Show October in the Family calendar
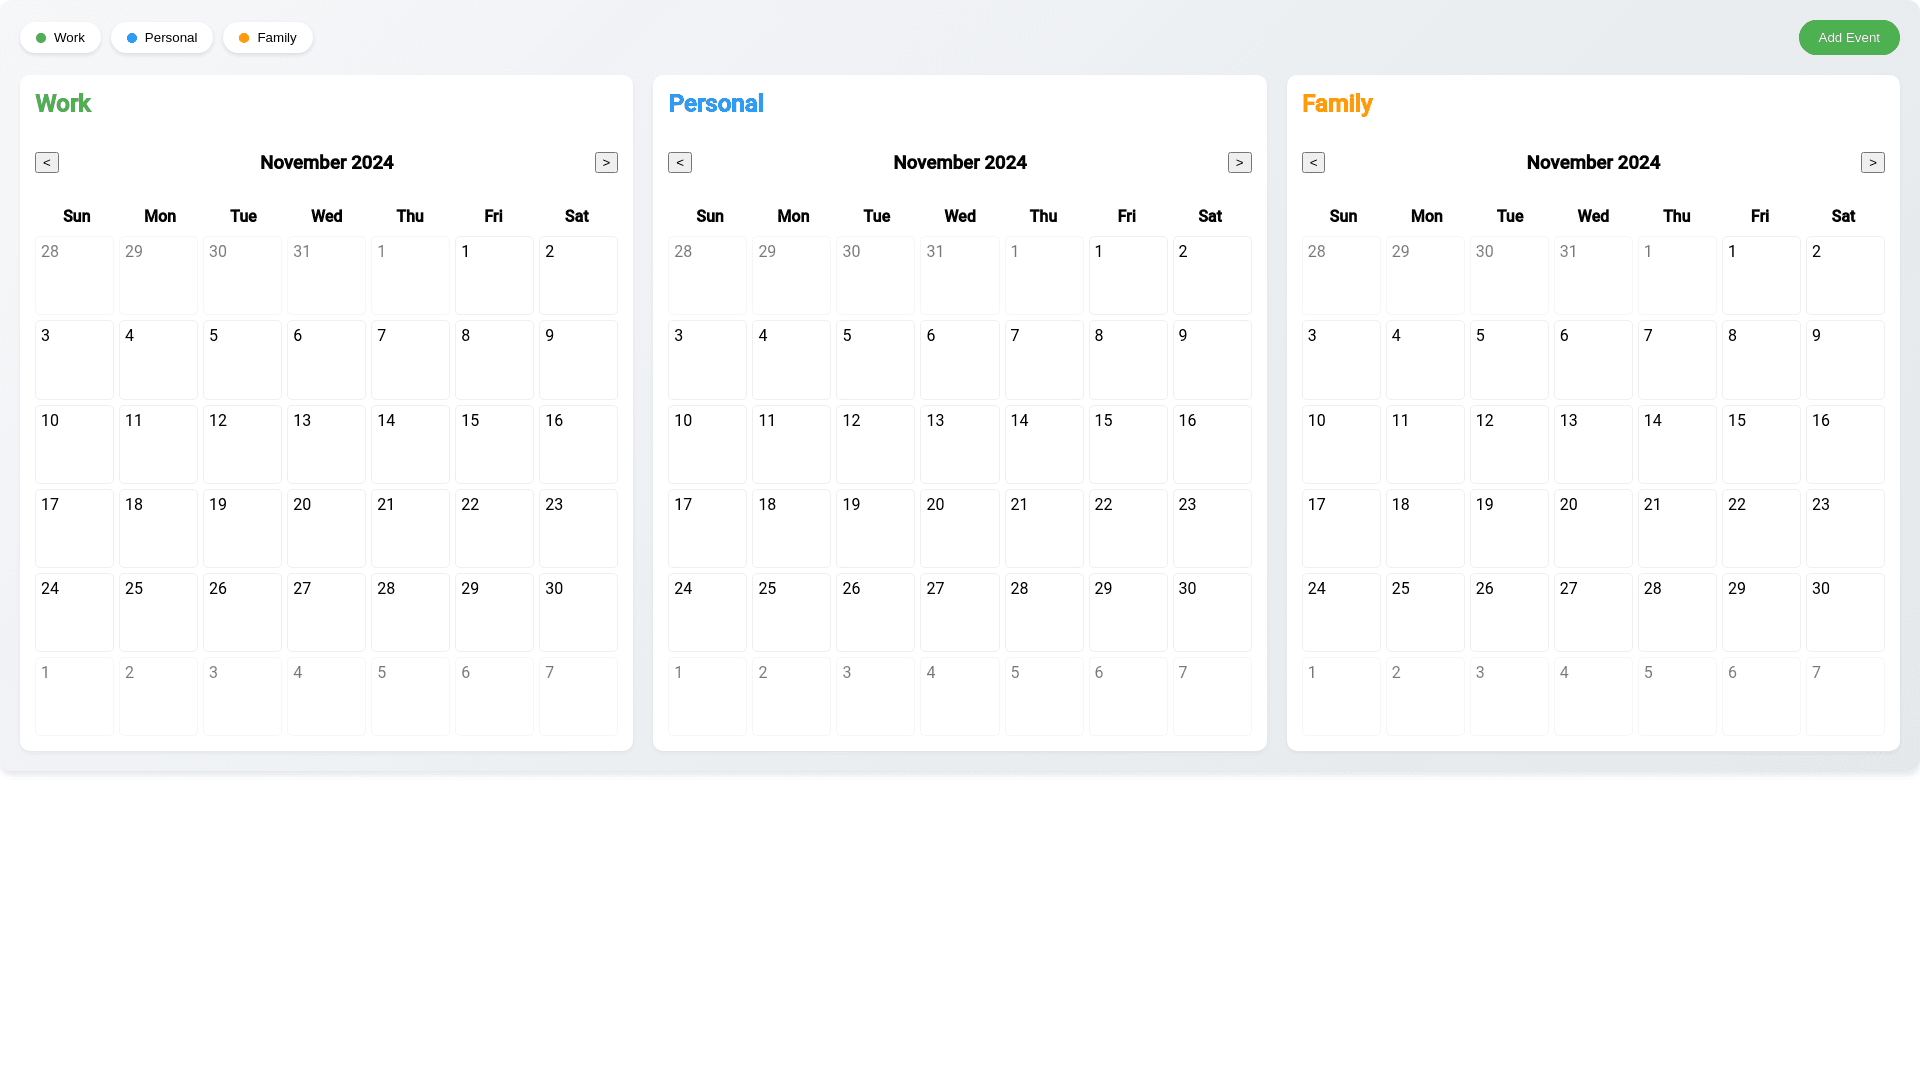The width and height of the screenshot is (1920, 1080). (1313, 162)
